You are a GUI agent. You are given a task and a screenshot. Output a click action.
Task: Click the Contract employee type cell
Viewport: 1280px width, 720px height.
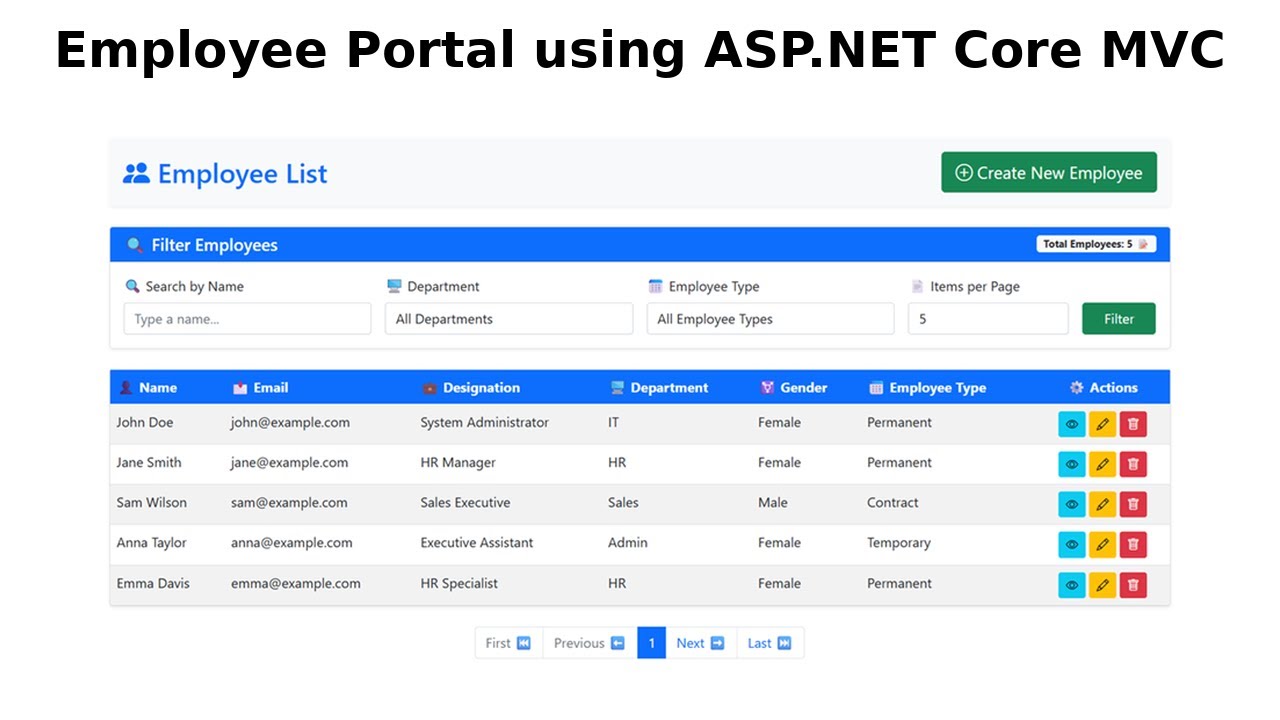pos(892,503)
